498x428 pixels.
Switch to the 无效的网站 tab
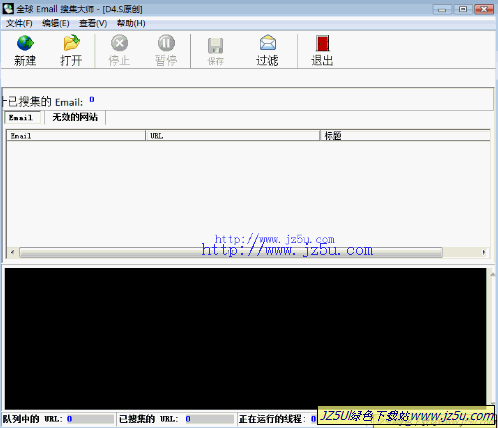click(x=75, y=117)
